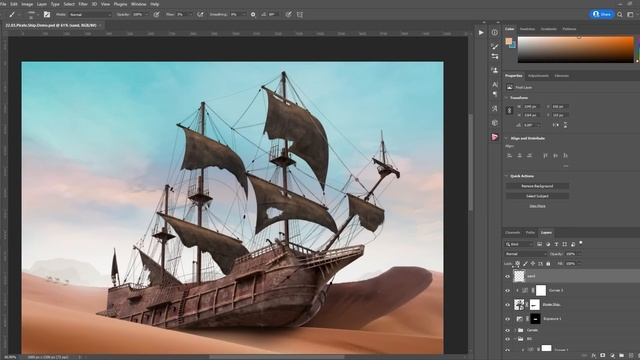640x360 pixels.
Task: Flip horizontal icon in the Transform section
Action: (x=556, y=125)
